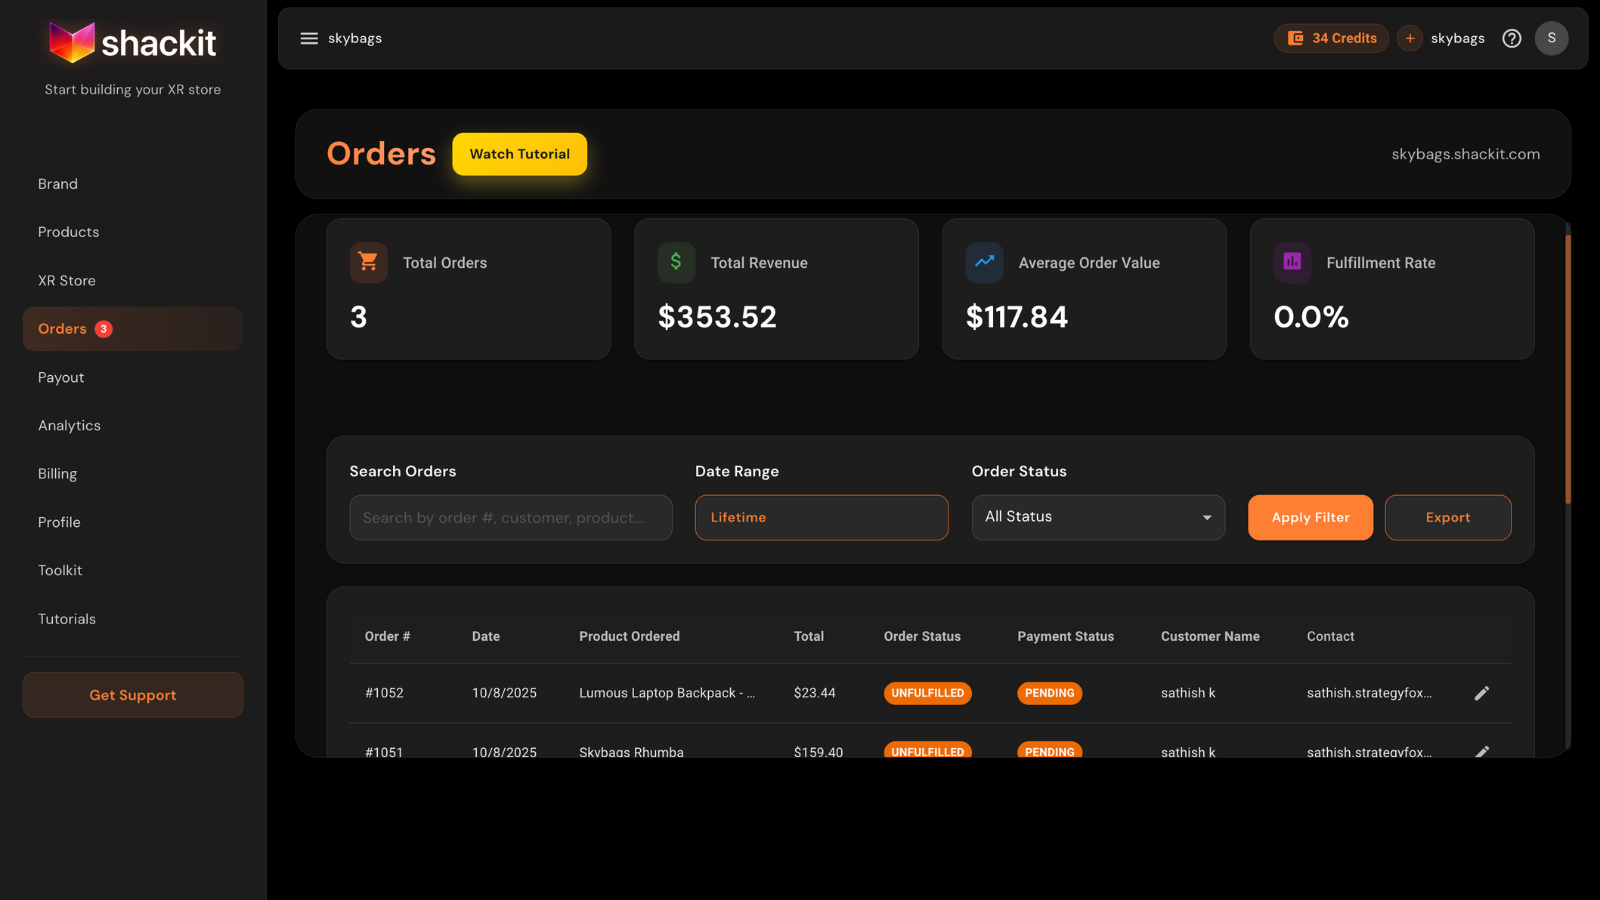This screenshot has height=900, width=1600.
Task: Click the Total Revenue dollar icon
Action: click(676, 262)
